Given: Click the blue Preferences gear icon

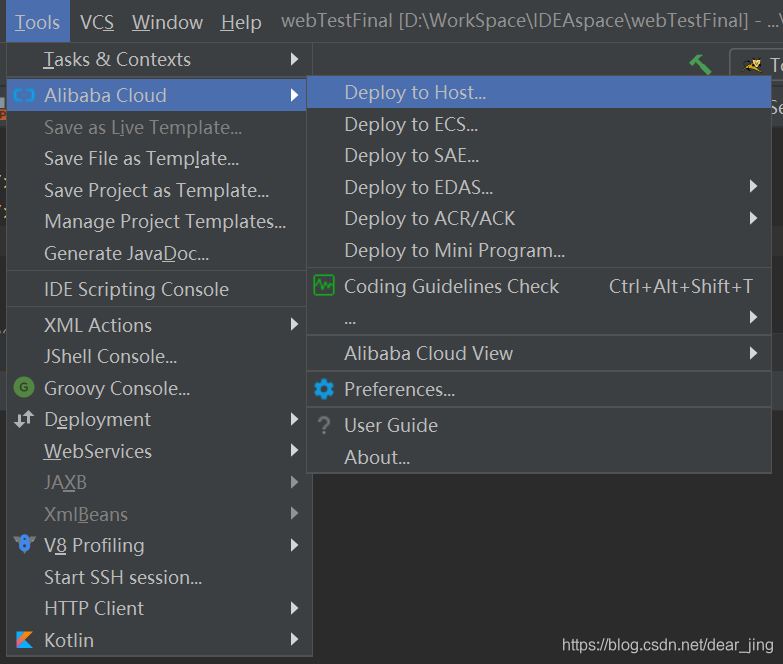Looking at the screenshot, I should pos(324,389).
